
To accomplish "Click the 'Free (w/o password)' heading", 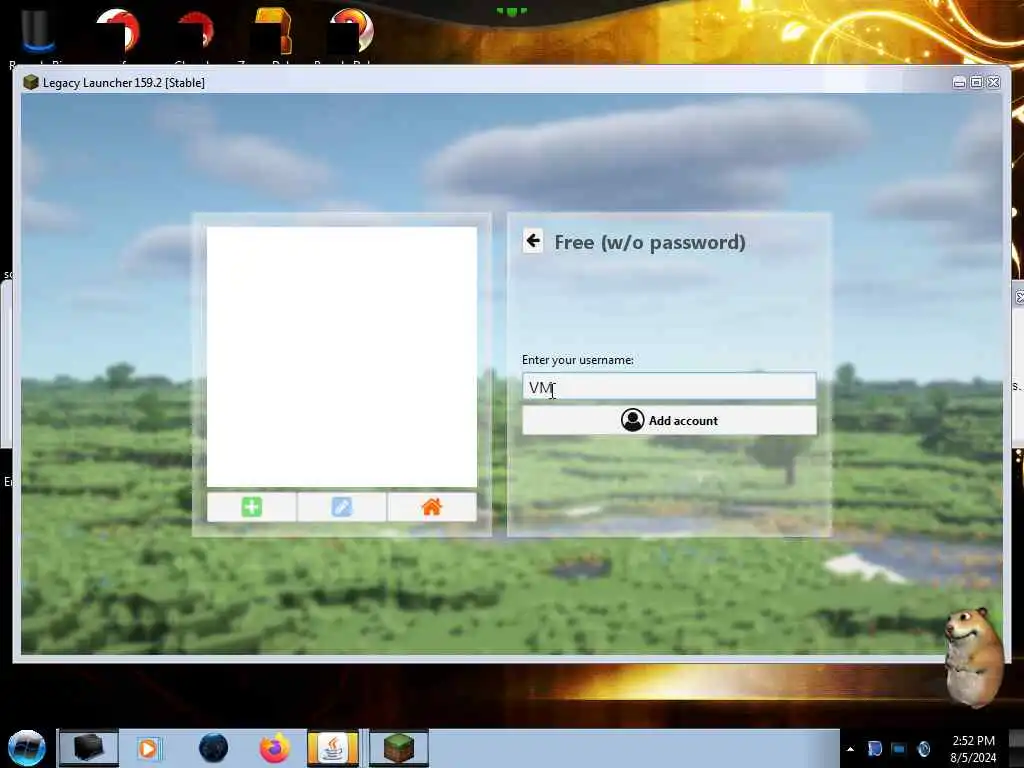I will [x=650, y=242].
